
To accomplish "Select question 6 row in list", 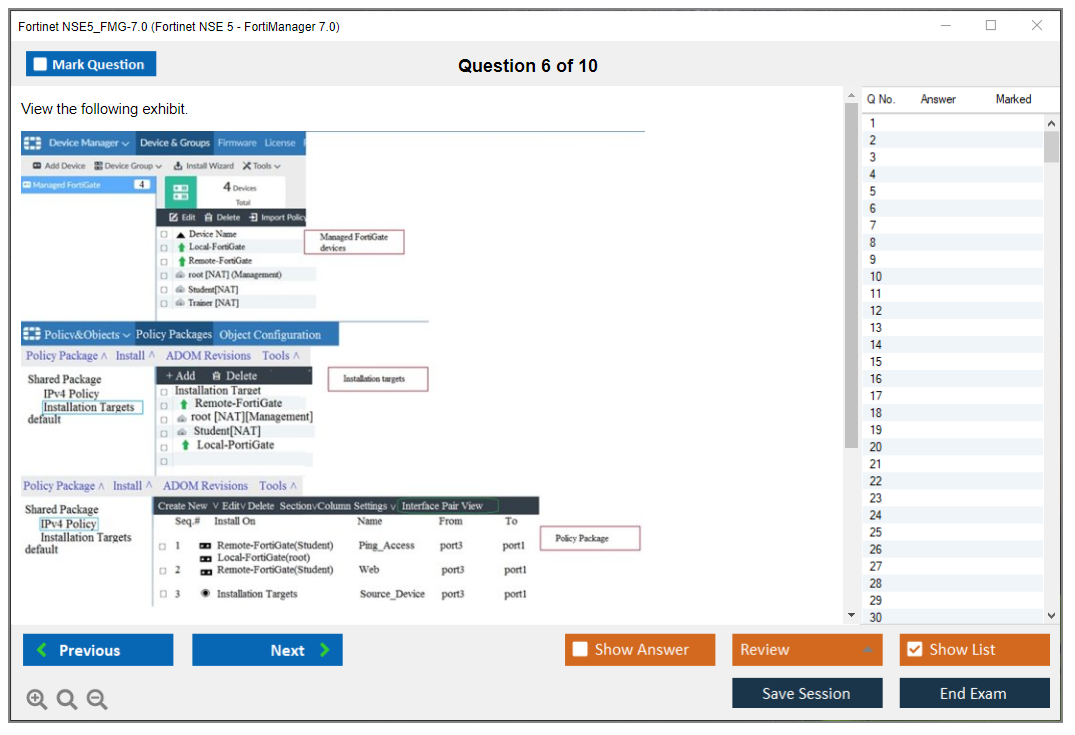I will click(x=873, y=208).
